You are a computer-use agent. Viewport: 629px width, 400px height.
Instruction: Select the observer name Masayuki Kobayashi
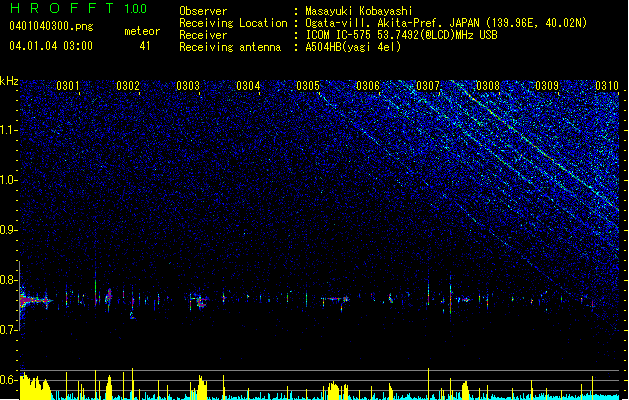[359, 11]
